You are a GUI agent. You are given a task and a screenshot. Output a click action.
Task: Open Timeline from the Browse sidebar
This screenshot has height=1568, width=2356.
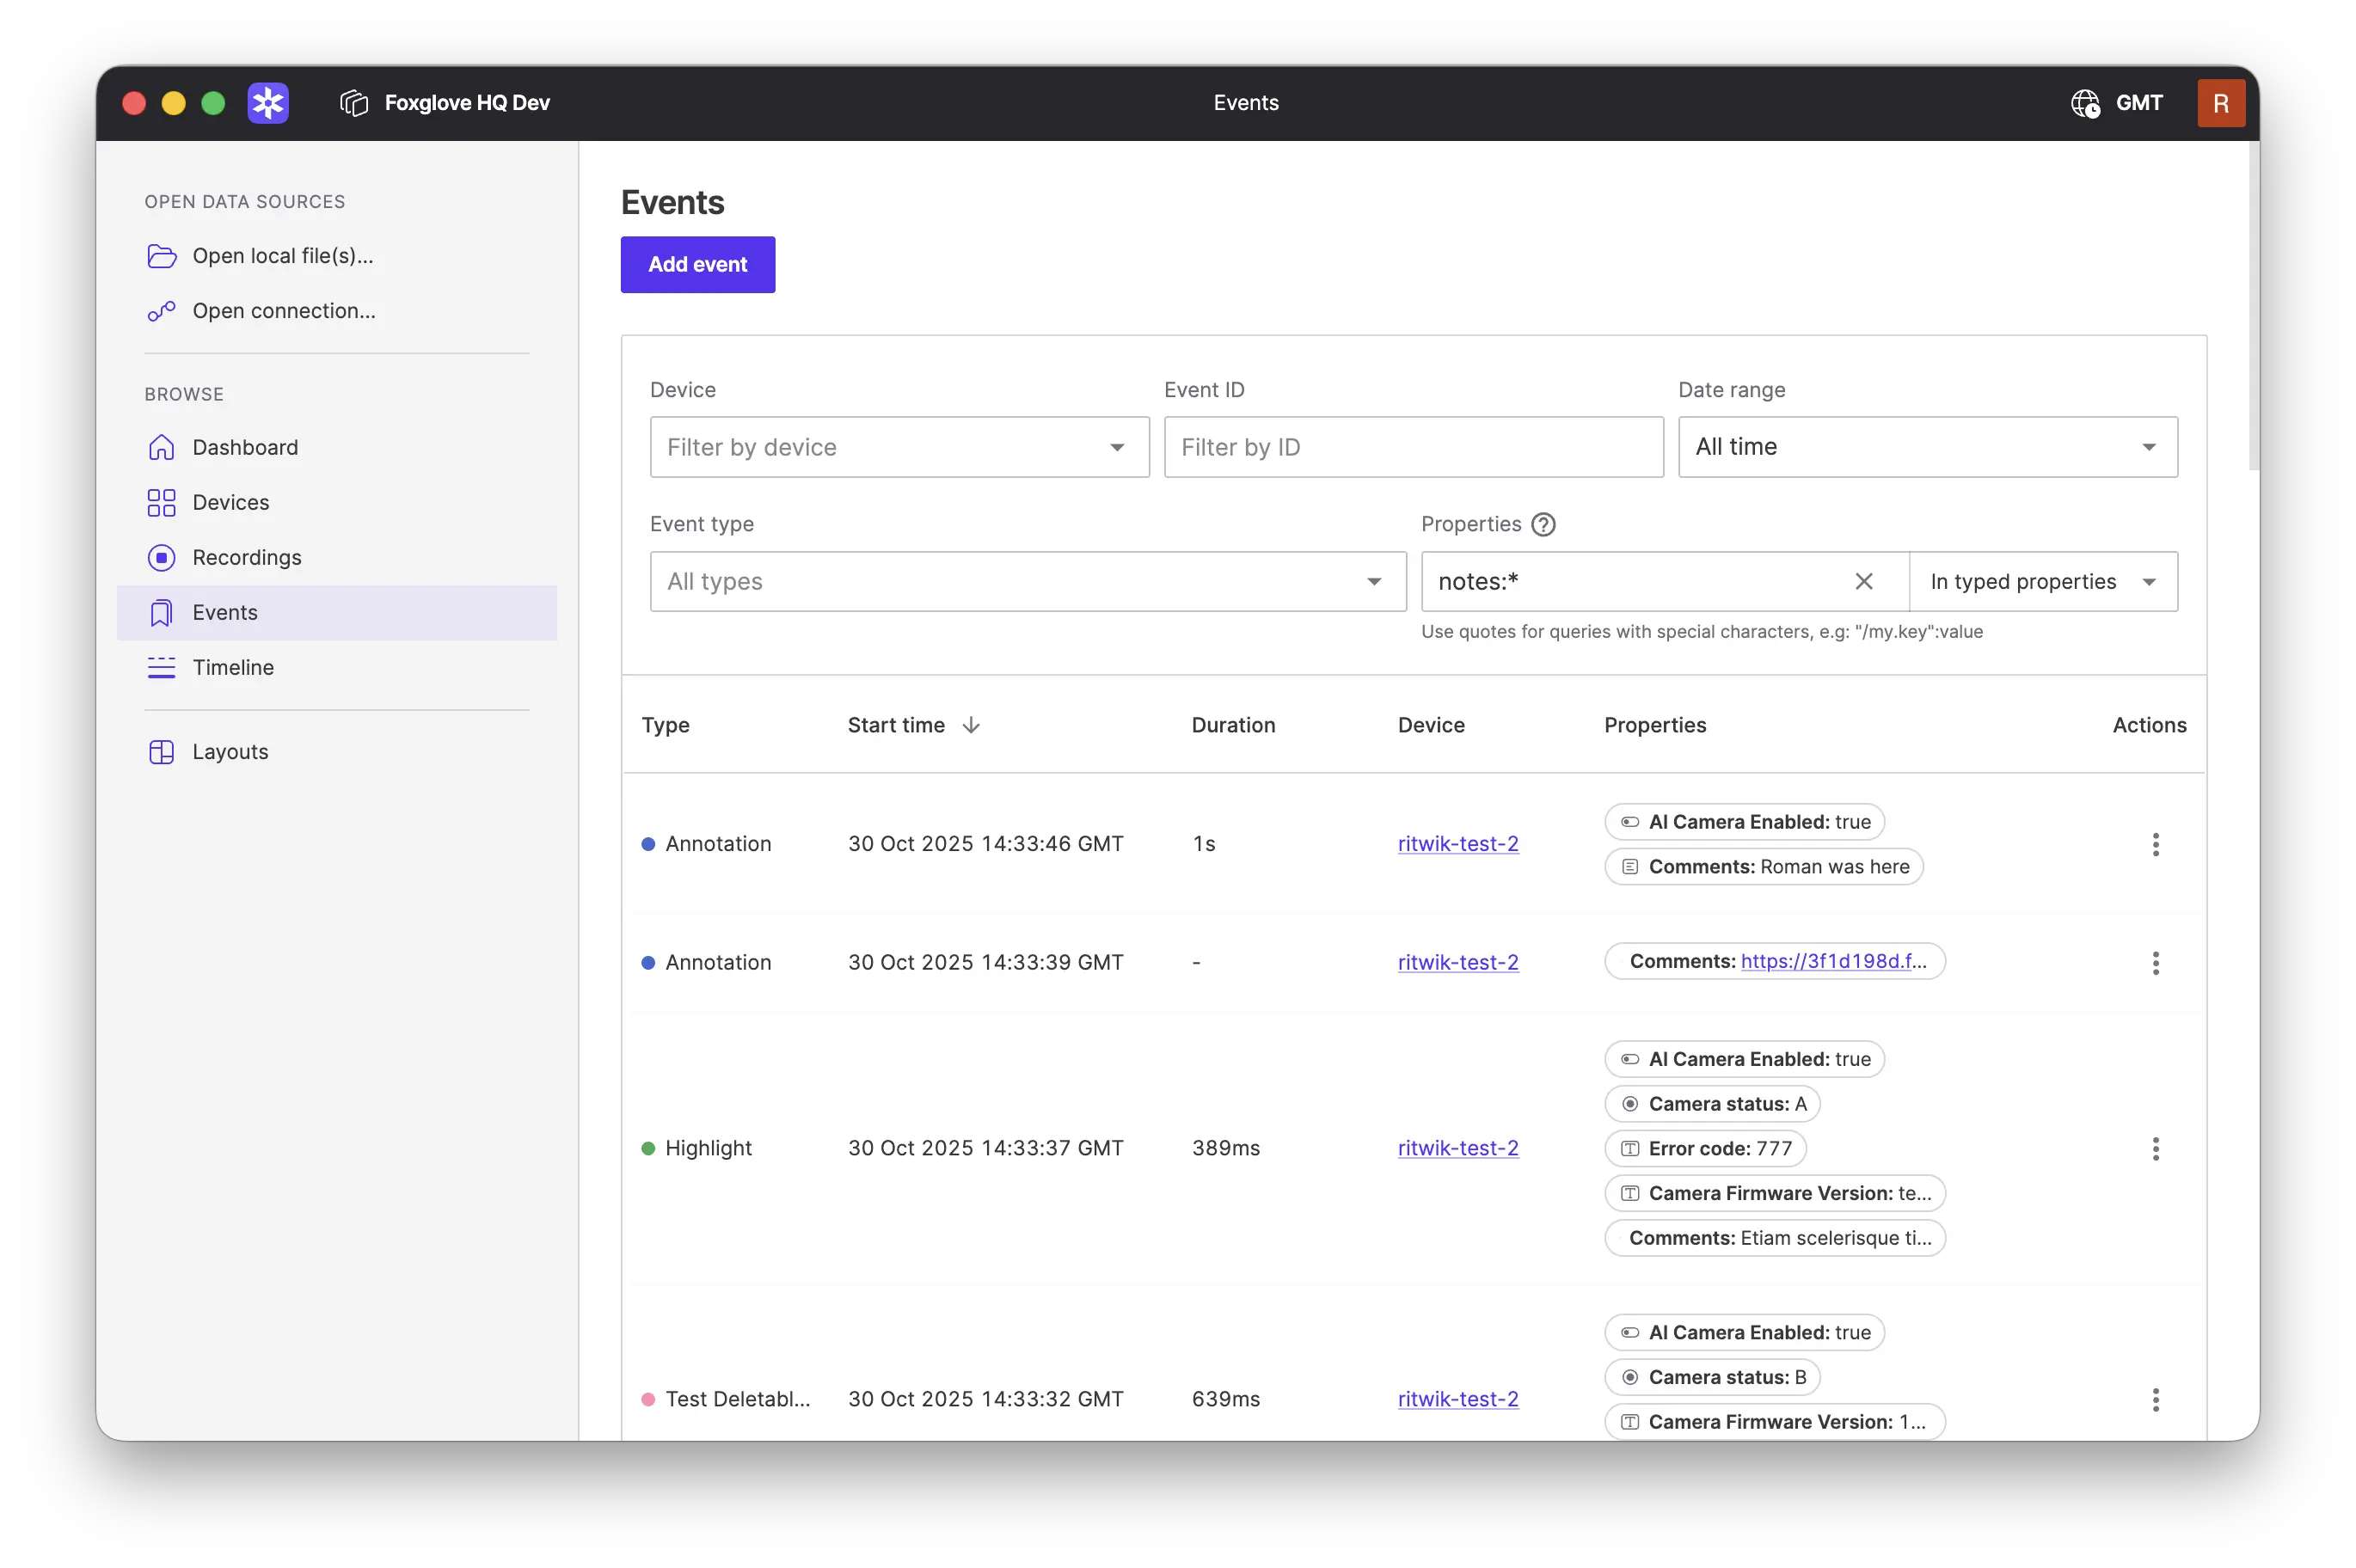(x=232, y=667)
